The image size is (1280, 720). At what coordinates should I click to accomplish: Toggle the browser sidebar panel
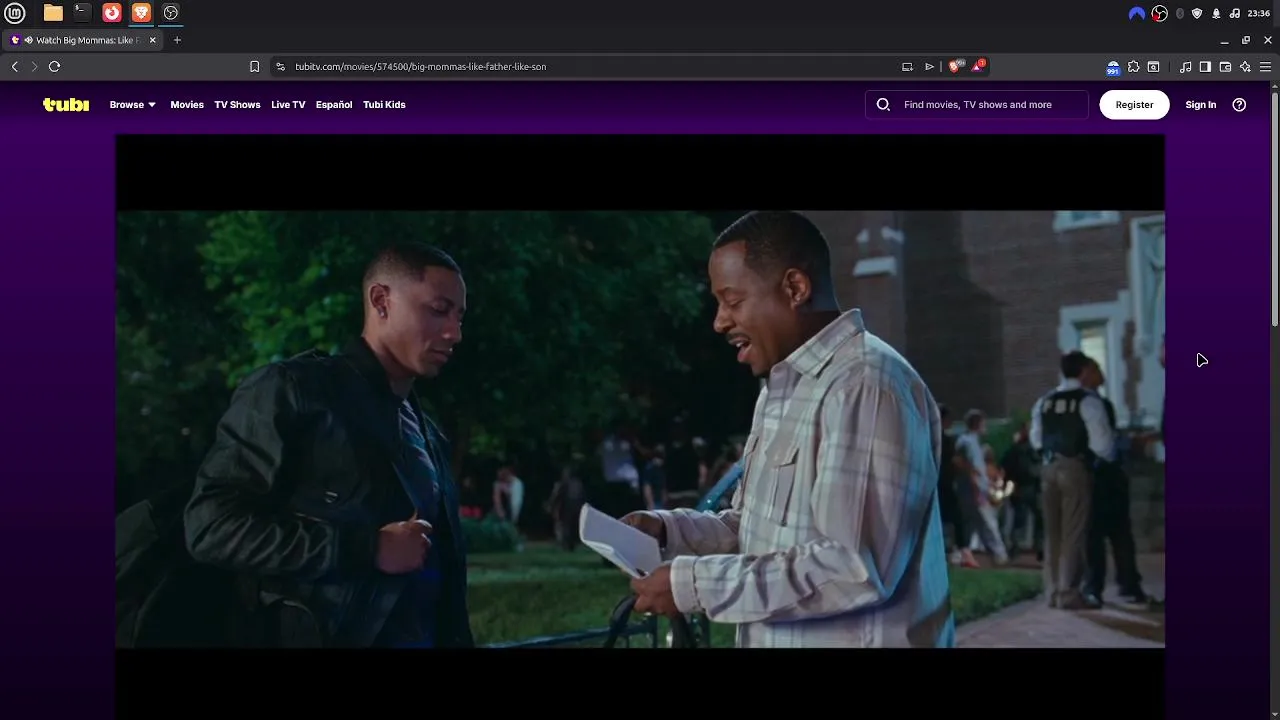coord(1205,66)
